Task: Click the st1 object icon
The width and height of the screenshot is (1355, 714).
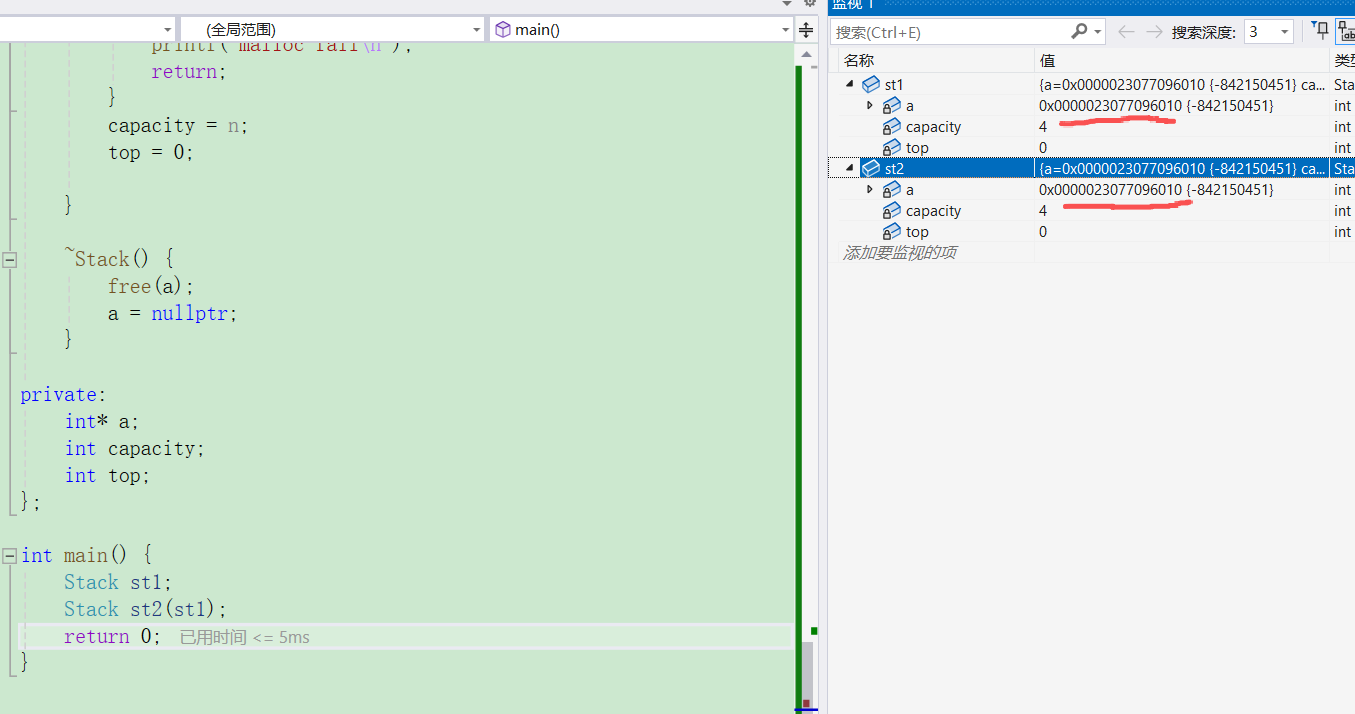Action: [x=871, y=85]
